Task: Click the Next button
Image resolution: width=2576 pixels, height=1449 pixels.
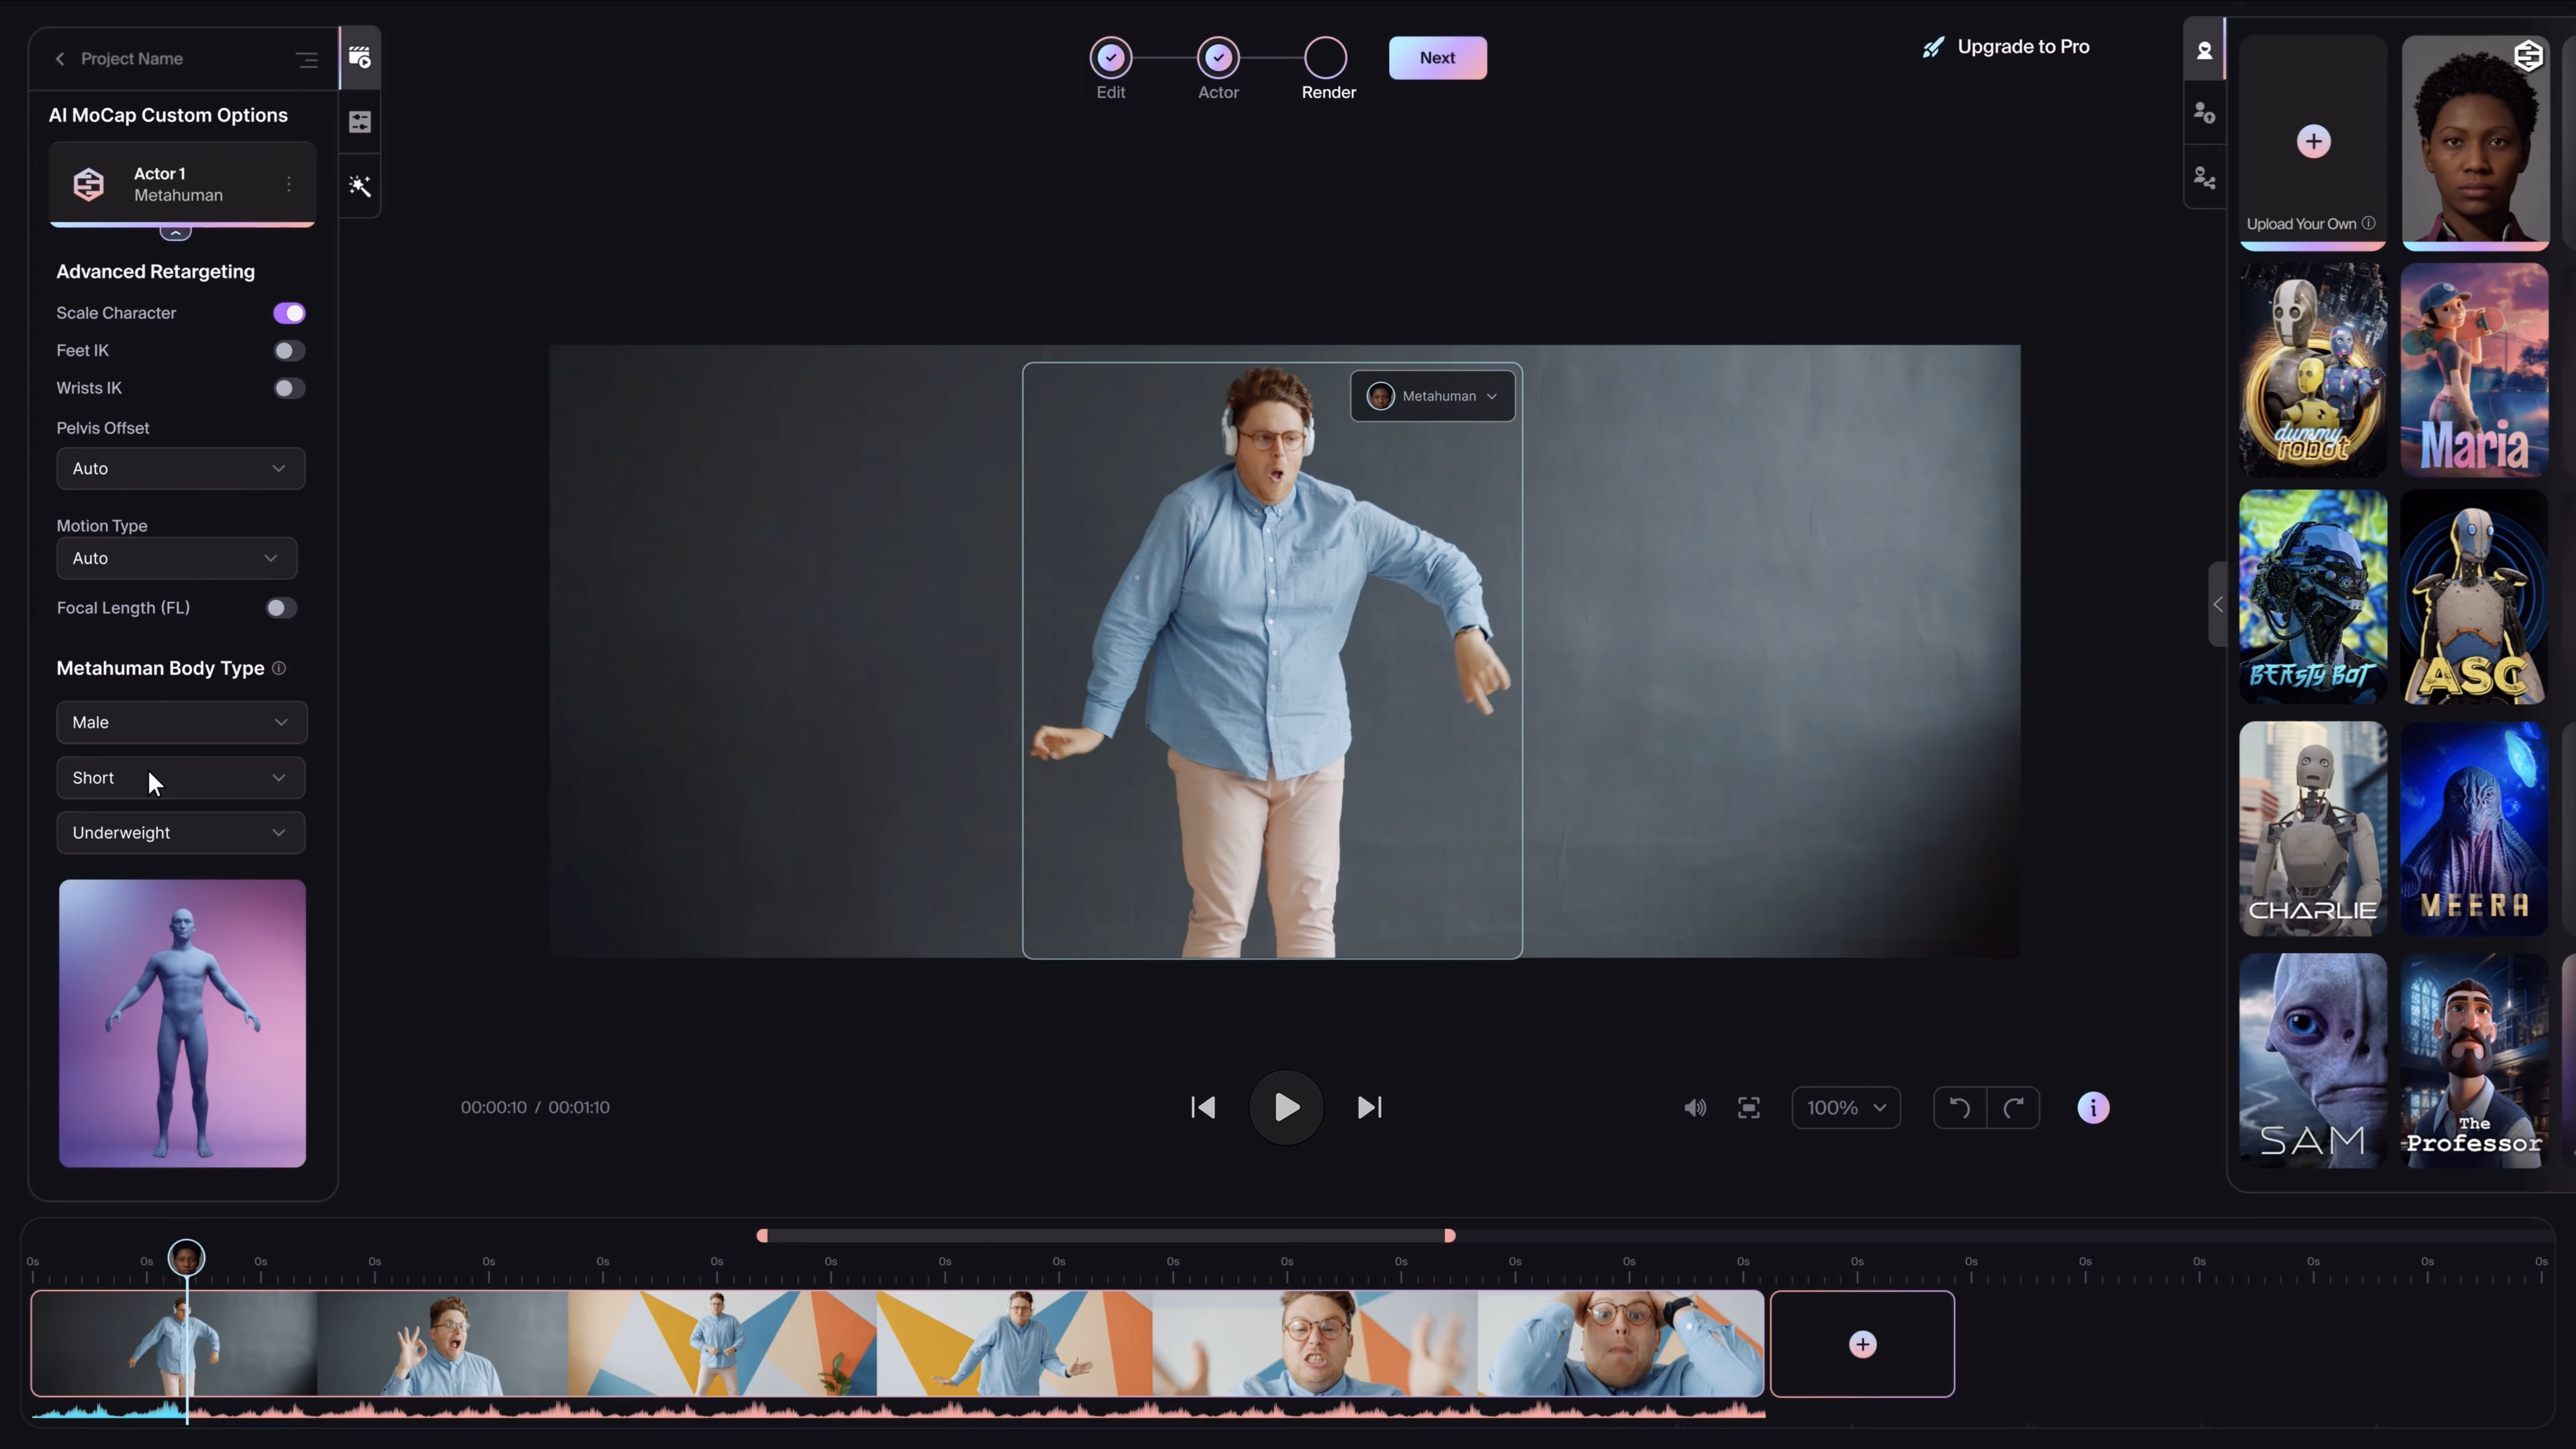Action: [x=1437, y=57]
